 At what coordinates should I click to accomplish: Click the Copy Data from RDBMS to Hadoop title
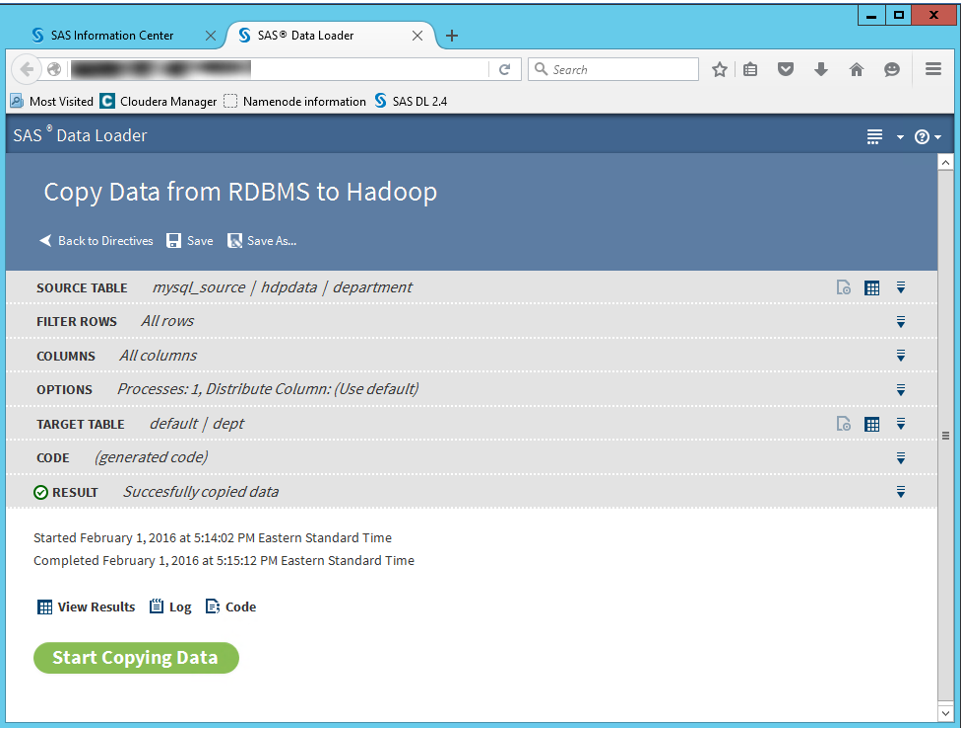coord(240,192)
